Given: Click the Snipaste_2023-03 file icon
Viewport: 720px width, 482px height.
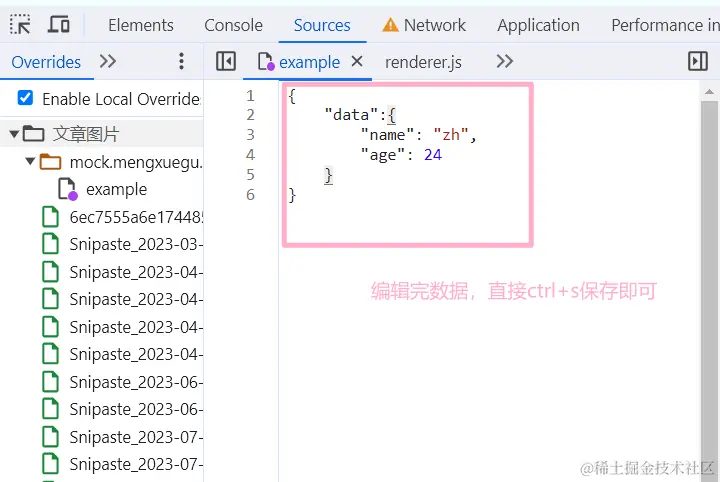Looking at the screenshot, I should point(51,244).
